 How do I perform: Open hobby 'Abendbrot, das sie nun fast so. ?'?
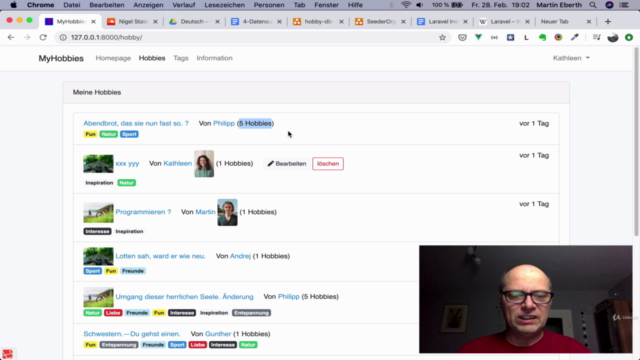tap(136, 123)
